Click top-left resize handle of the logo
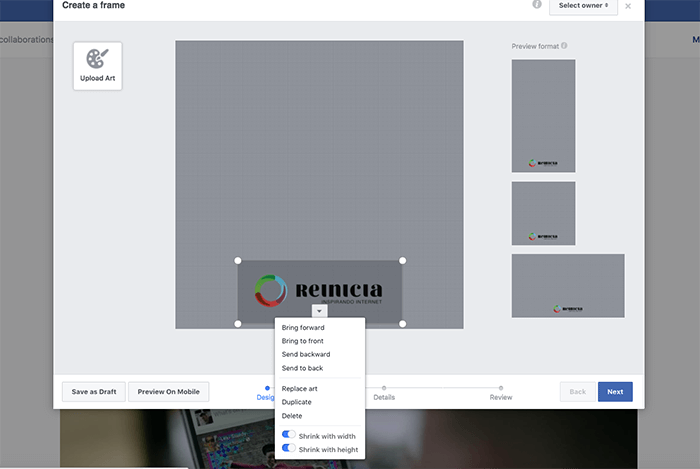Image resolution: width=700 pixels, height=469 pixels. [x=238, y=261]
